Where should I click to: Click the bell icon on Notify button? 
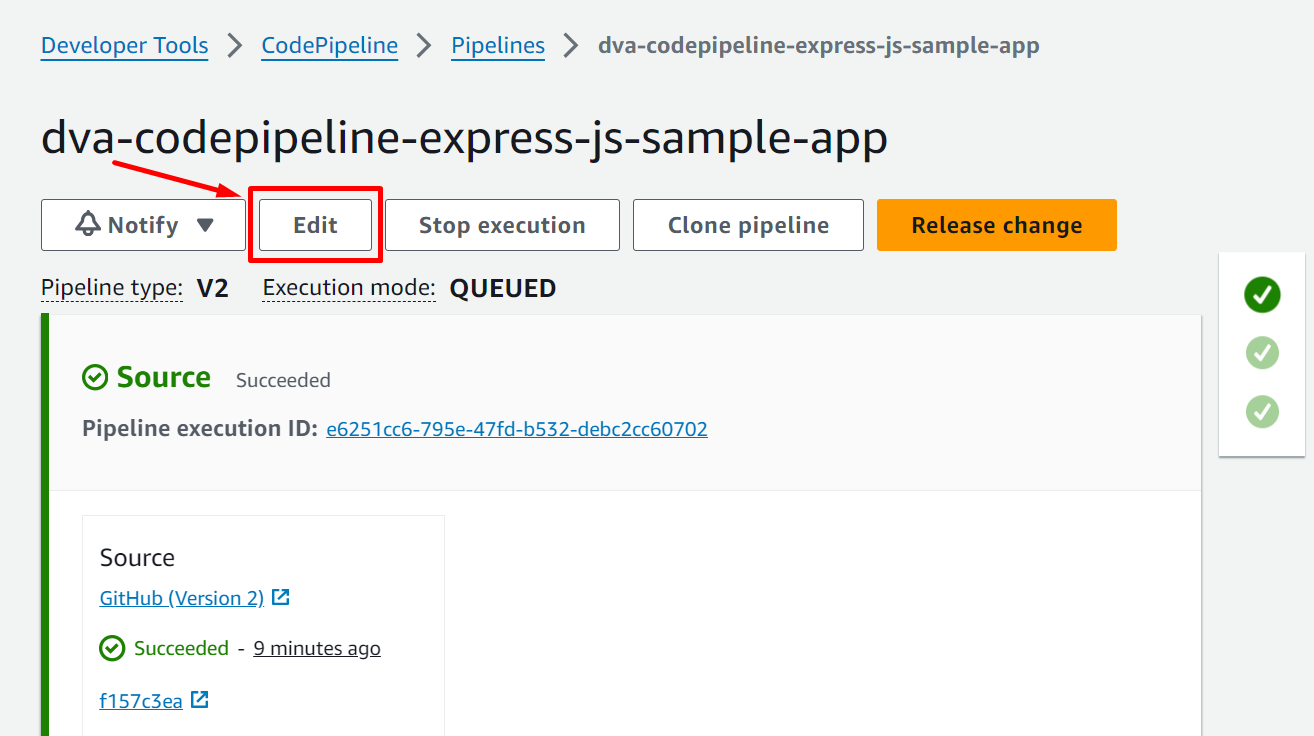[x=88, y=224]
